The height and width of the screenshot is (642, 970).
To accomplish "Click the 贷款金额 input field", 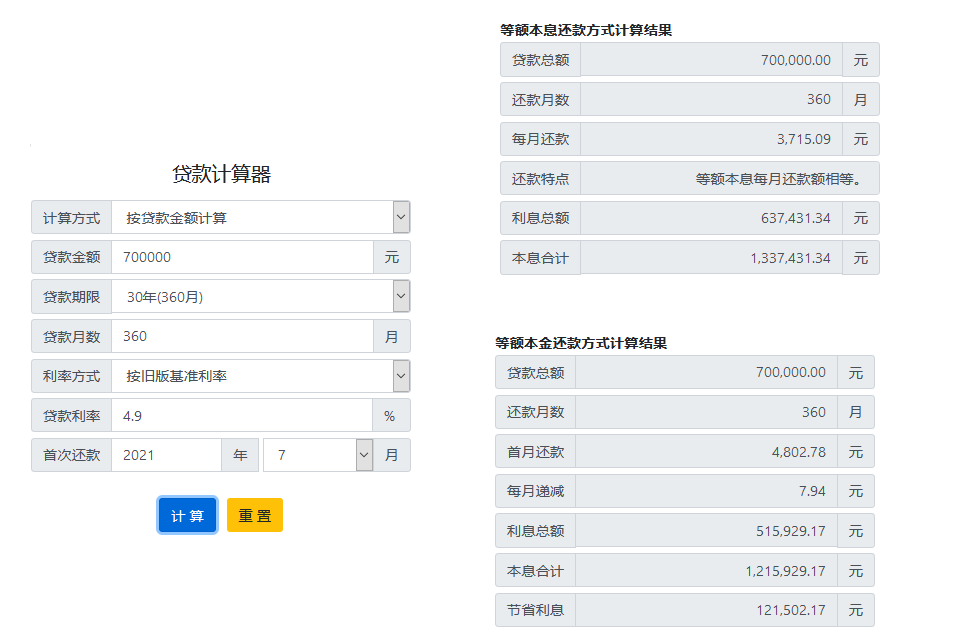I will (242, 257).
